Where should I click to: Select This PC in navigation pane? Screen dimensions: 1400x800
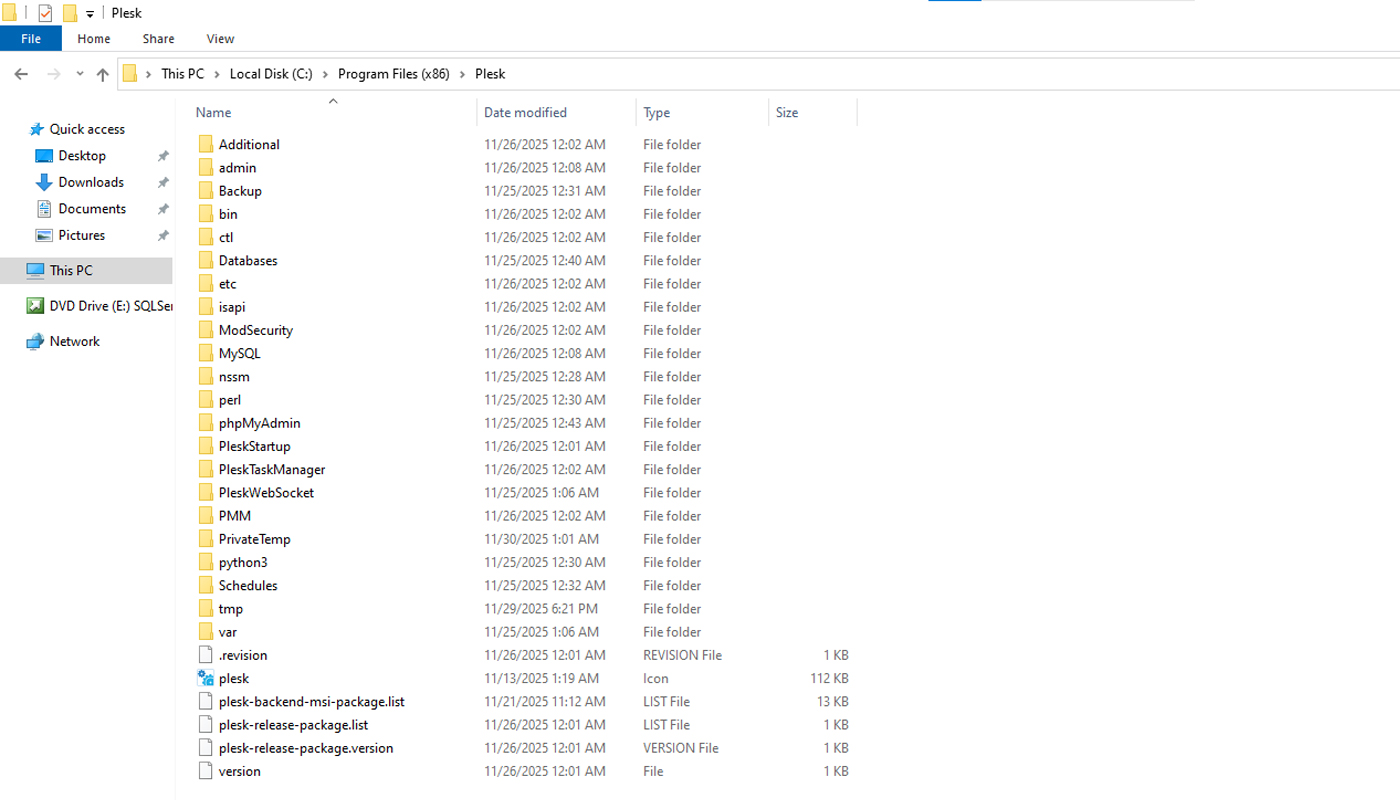point(71,270)
